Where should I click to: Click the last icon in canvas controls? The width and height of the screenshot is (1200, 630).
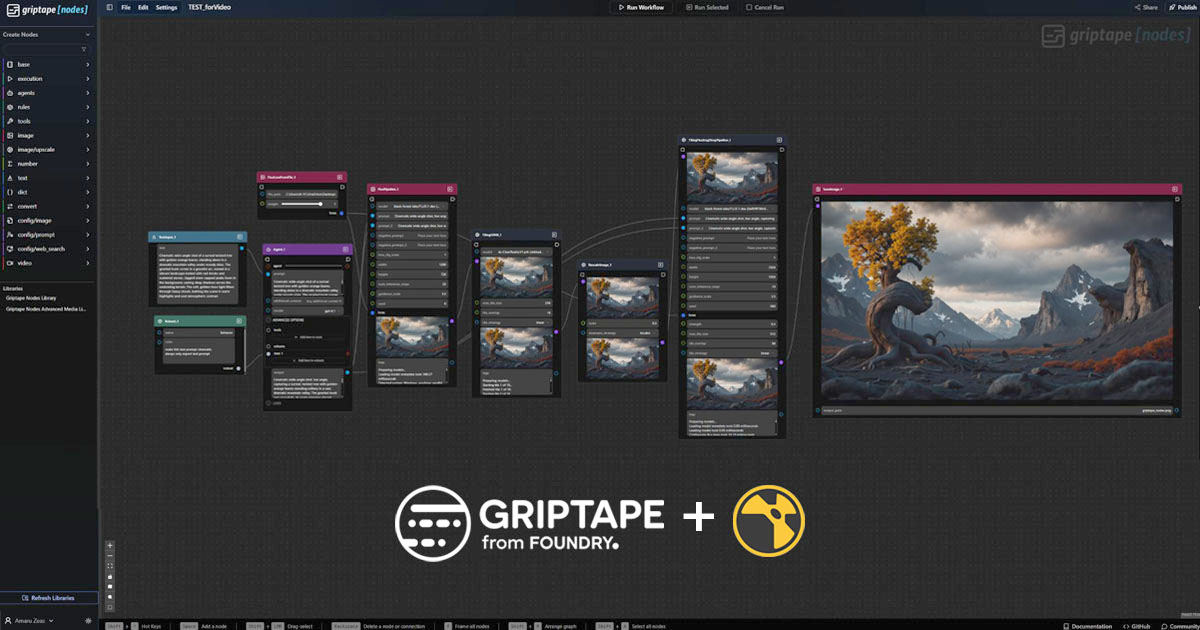(x=110, y=607)
